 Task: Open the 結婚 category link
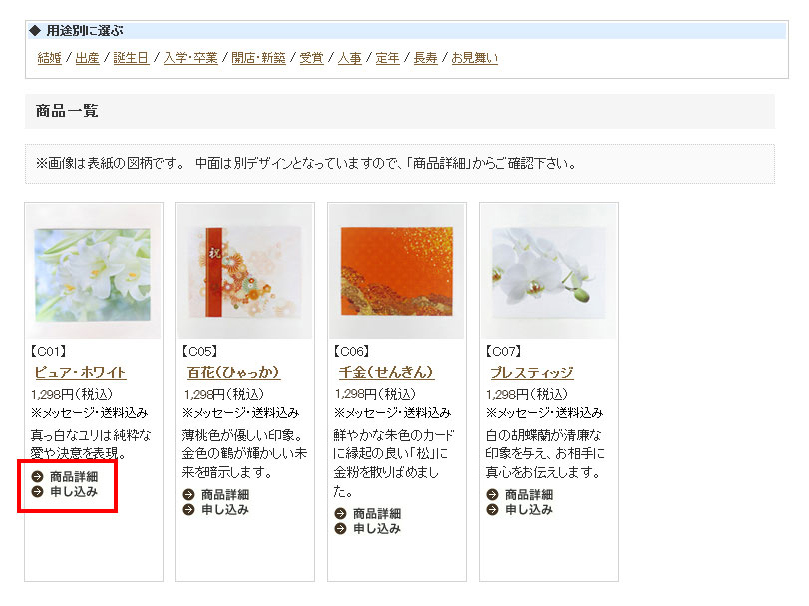pyautogui.click(x=50, y=58)
